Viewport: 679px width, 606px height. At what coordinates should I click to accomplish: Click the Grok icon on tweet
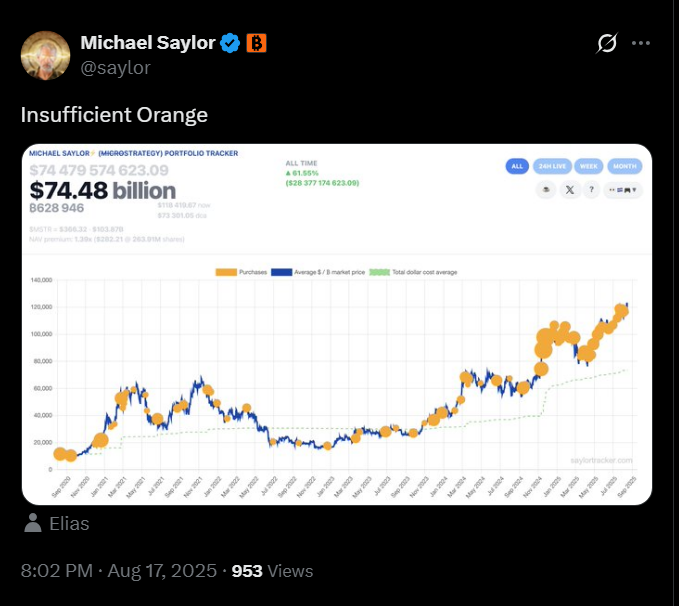(606, 43)
